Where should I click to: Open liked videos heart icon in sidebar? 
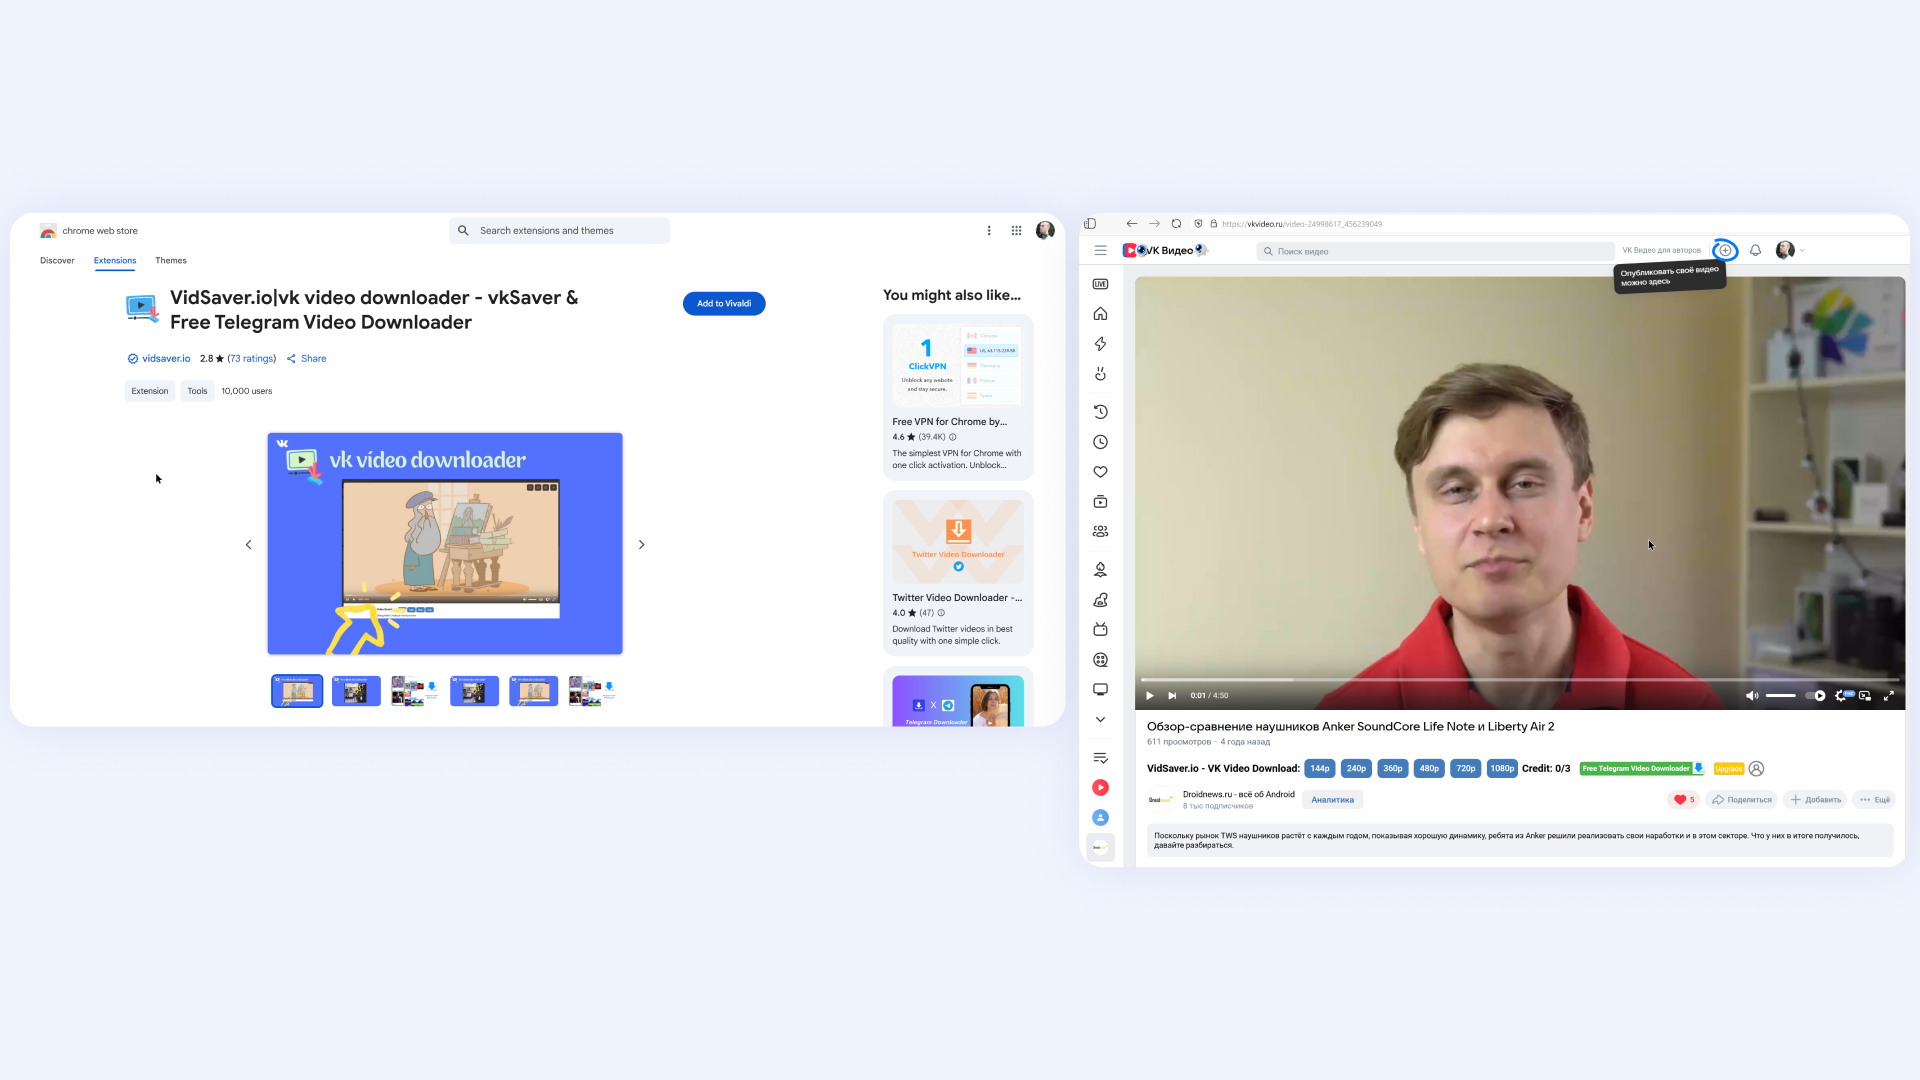(x=1100, y=472)
